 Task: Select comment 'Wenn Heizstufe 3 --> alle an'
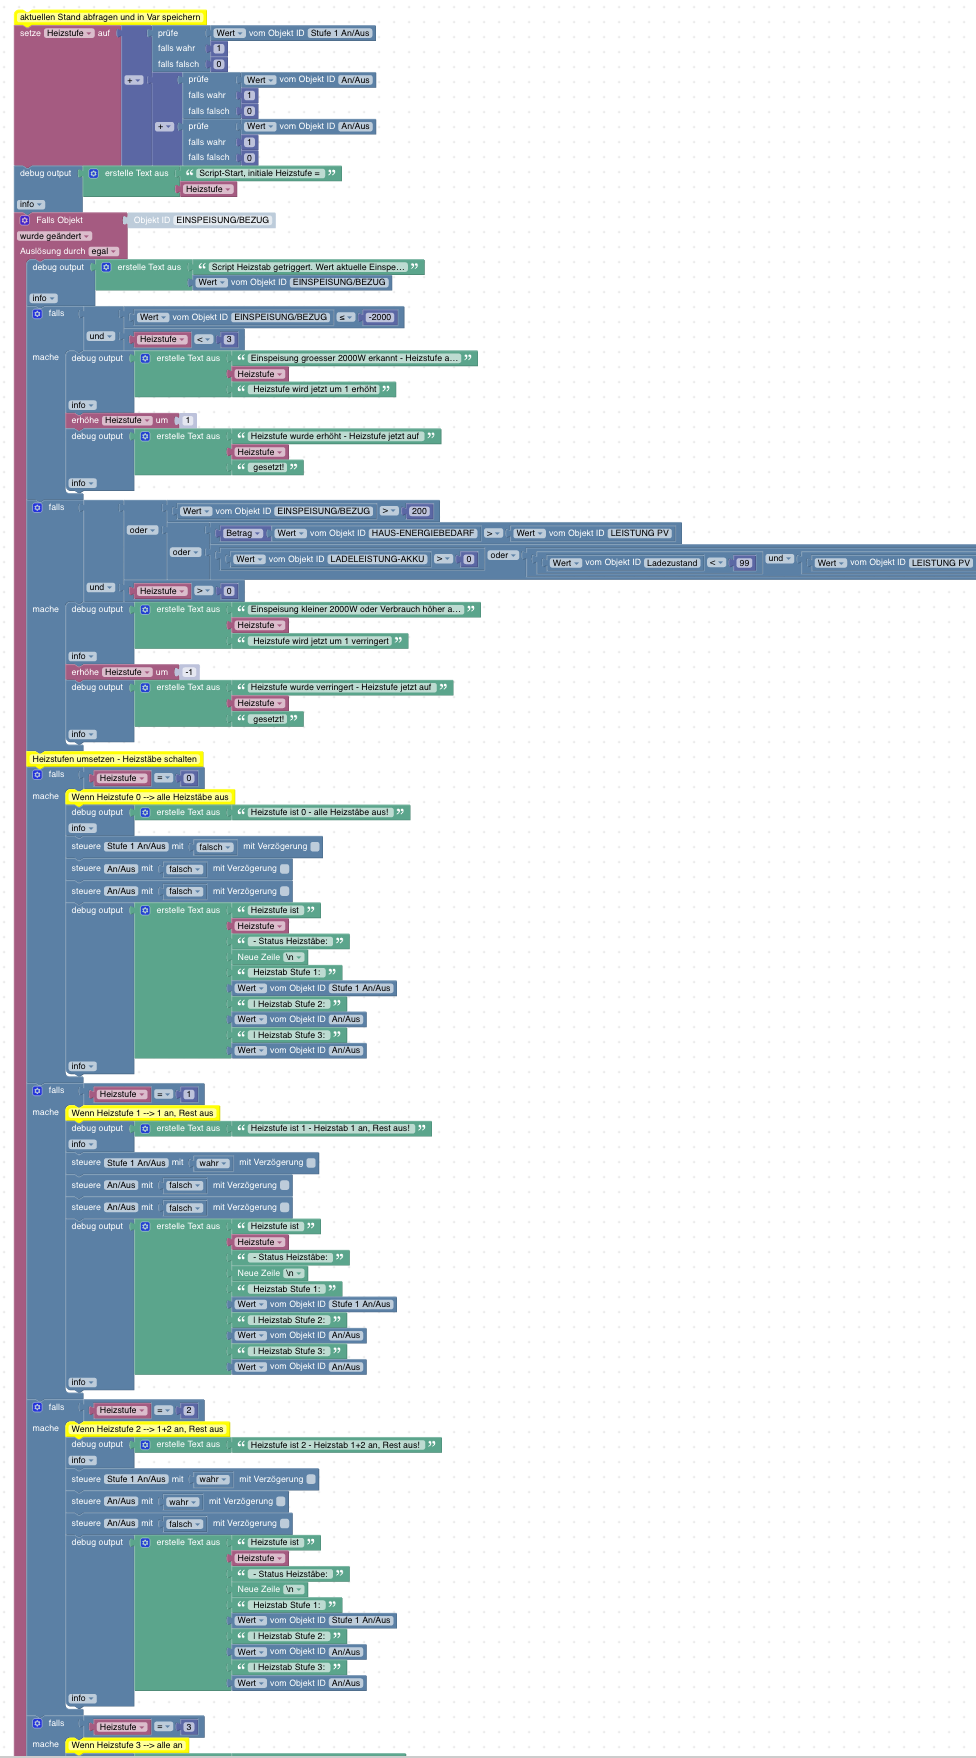[x=127, y=1745]
